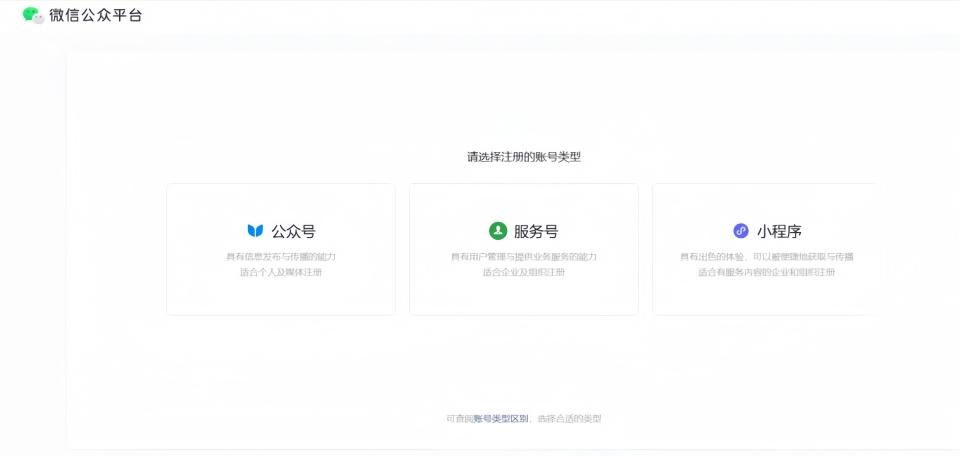Click the 公众号 card title
Viewport: 960px width, 456px height.
[x=294, y=231]
